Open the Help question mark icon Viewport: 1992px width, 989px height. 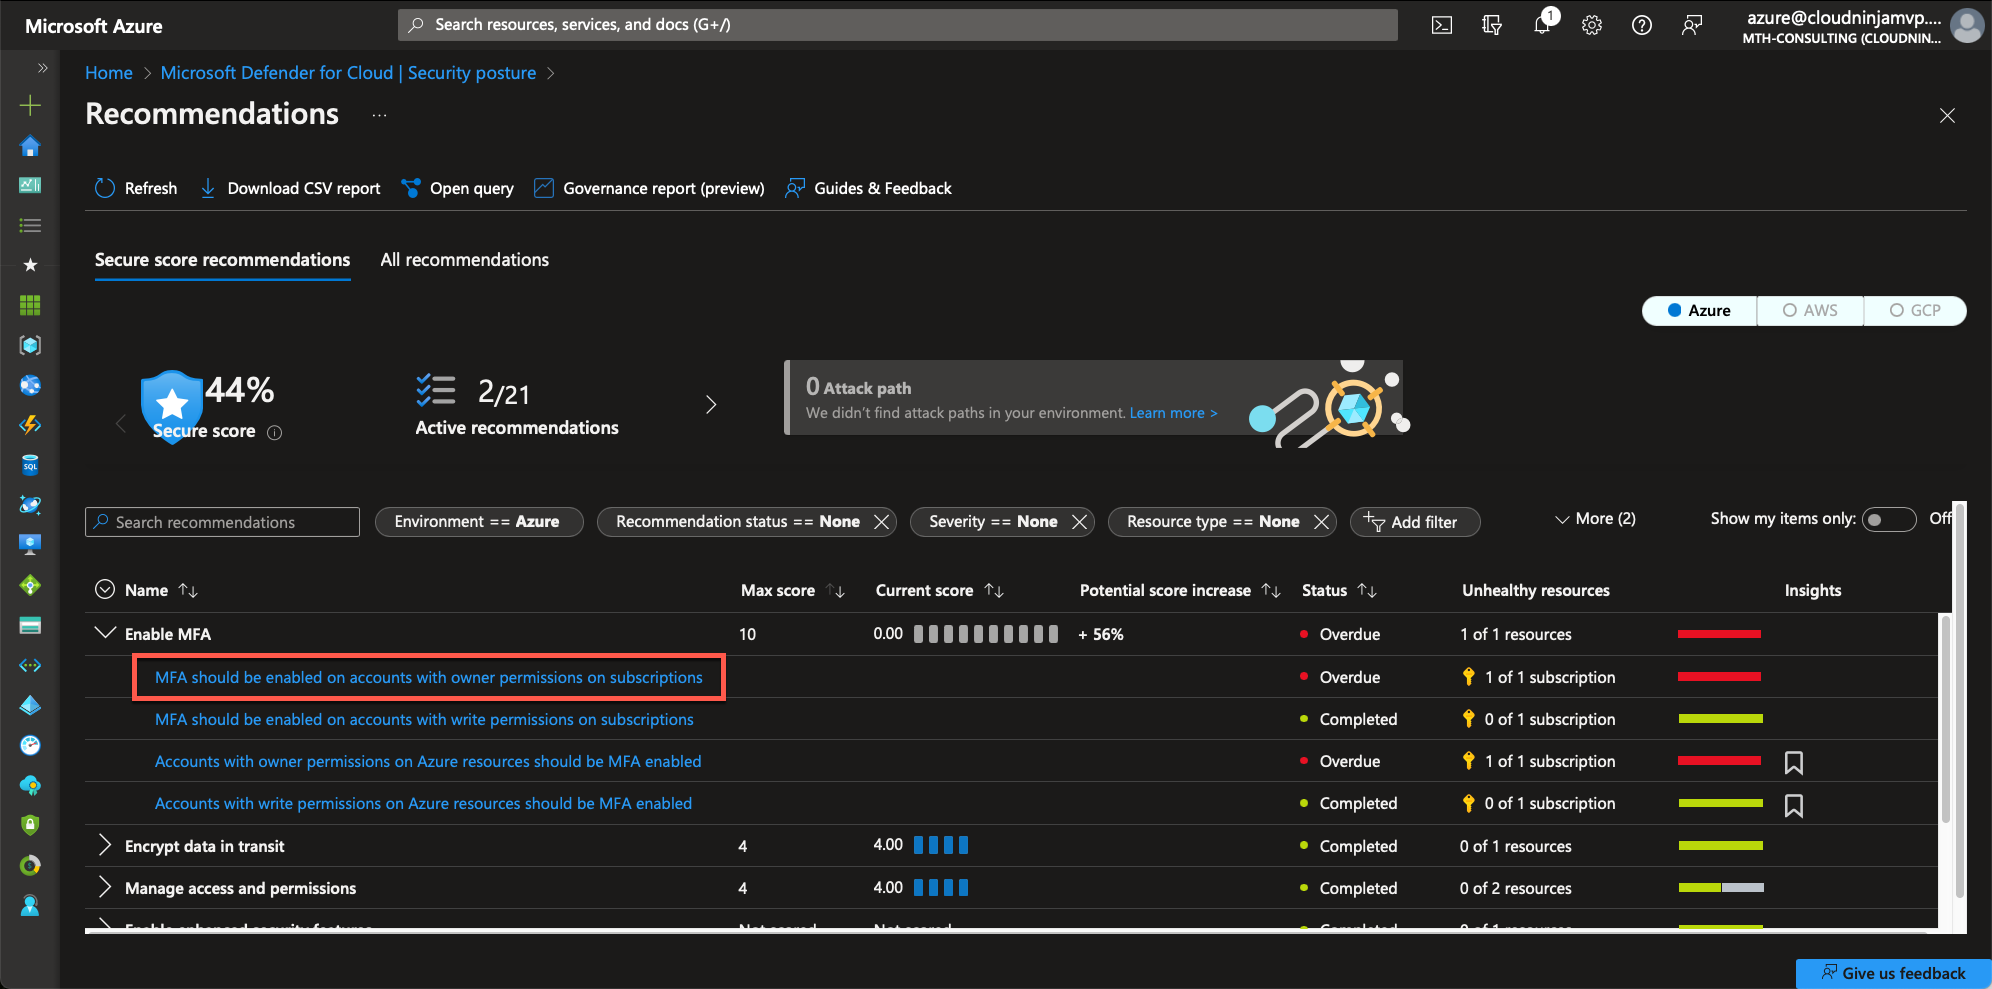1641,25
